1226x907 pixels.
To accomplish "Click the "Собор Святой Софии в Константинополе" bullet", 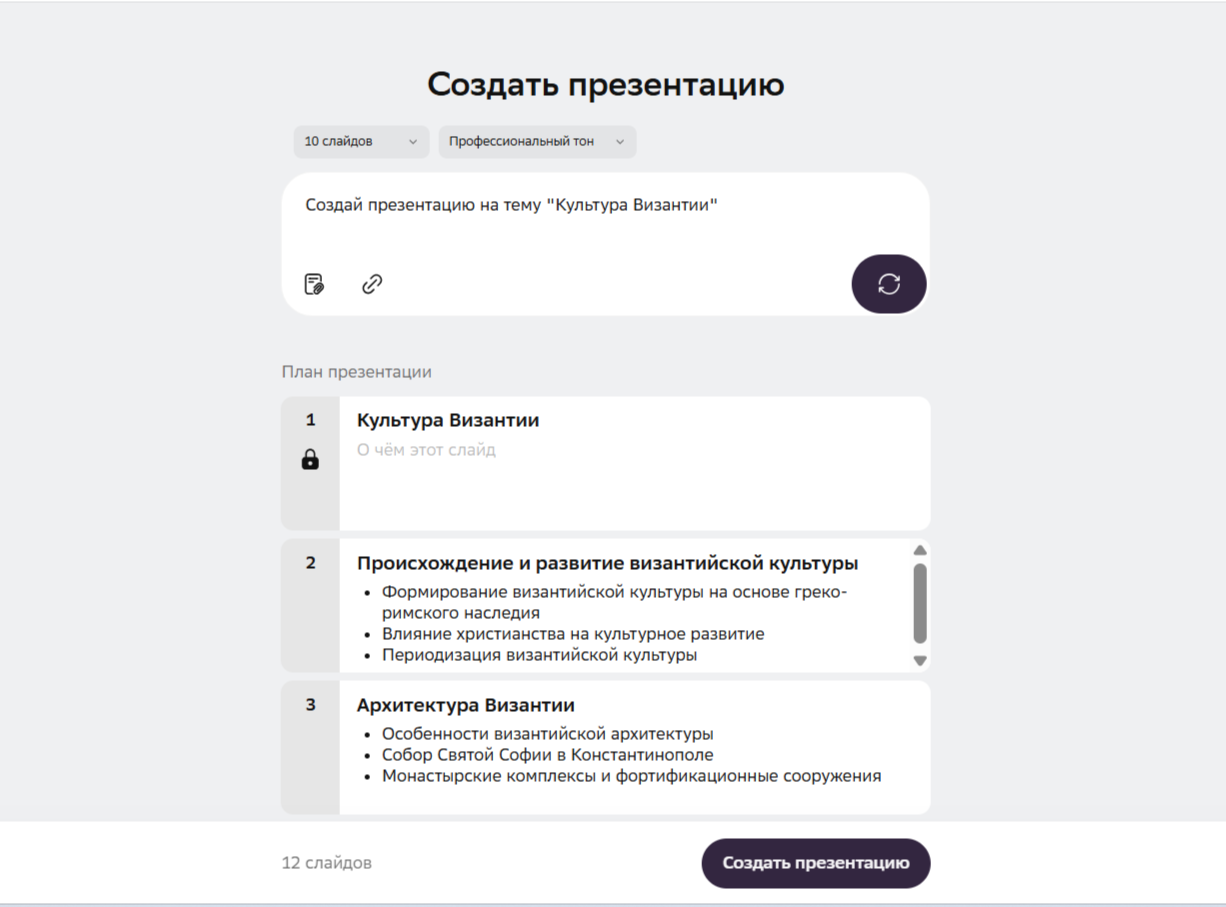I will click(x=547, y=755).
